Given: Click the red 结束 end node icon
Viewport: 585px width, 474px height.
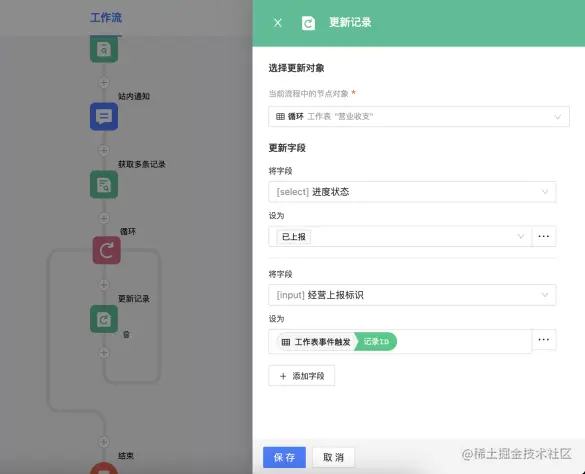Looking at the screenshot, I should coord(104,468).
